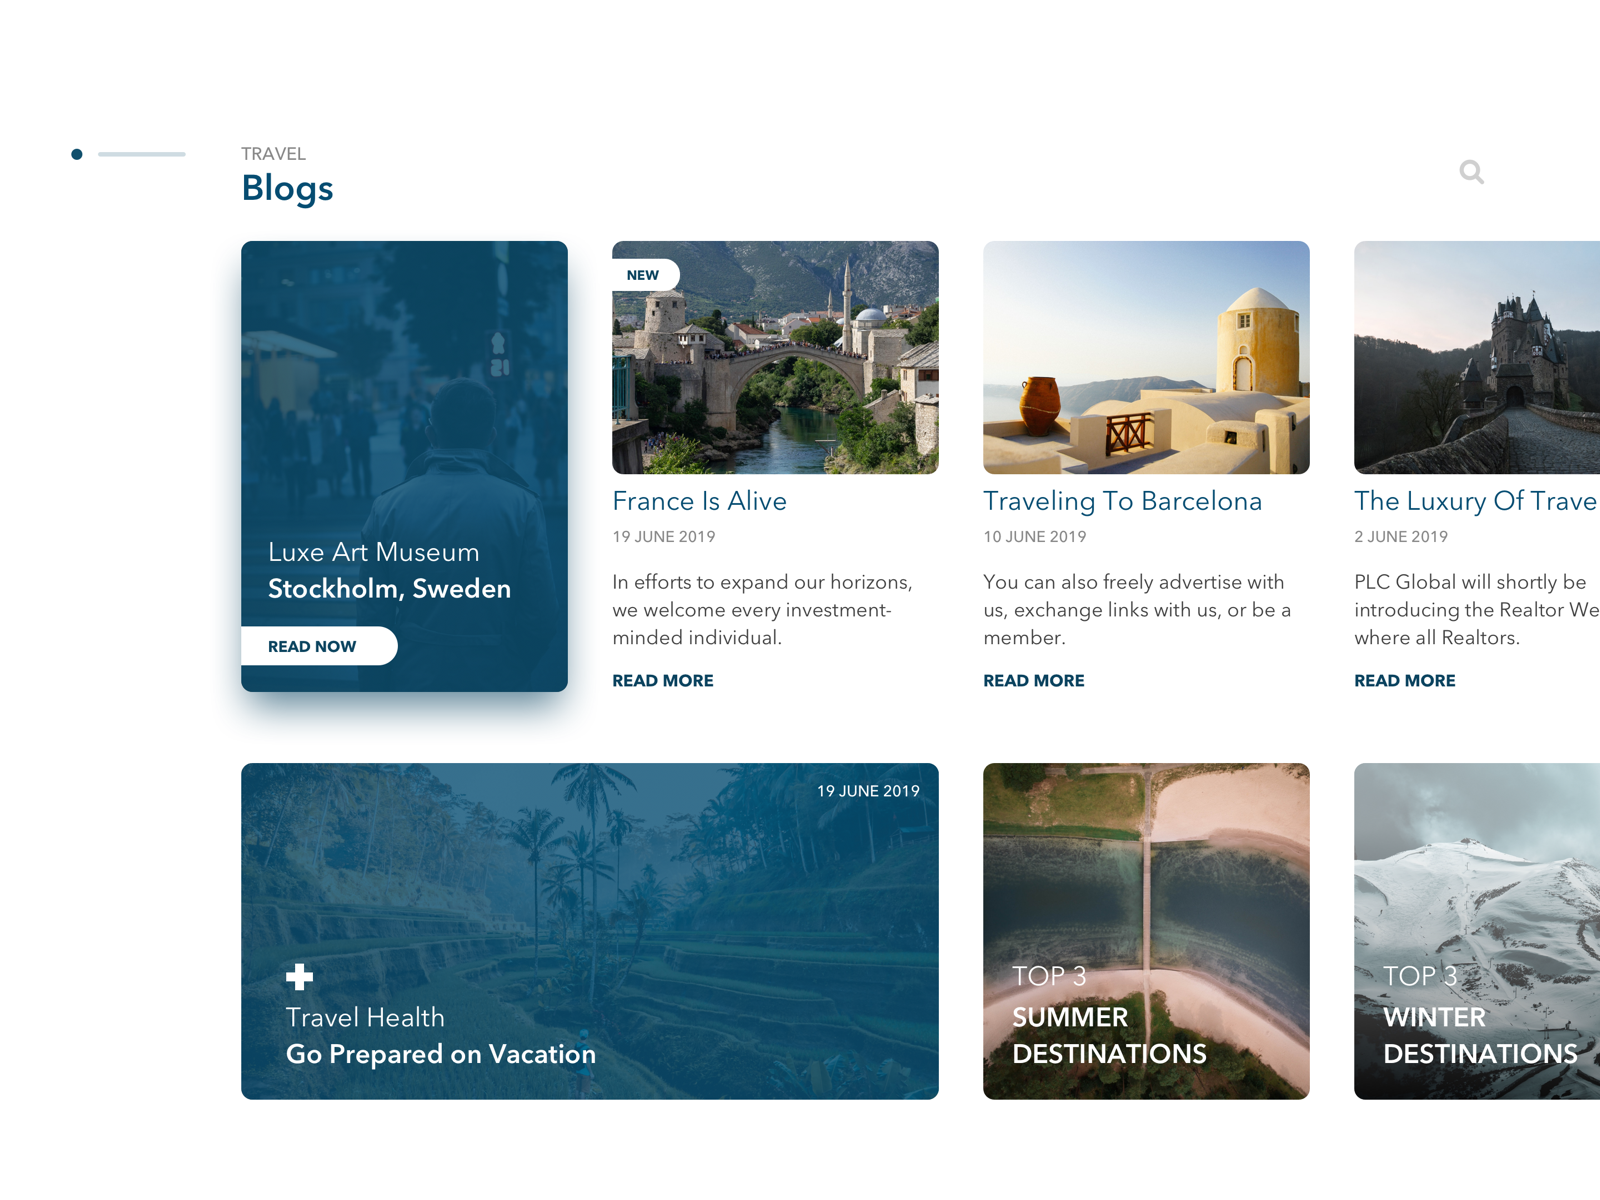The width and height of the screenshot is (1600, 1200).
Task: Click READ MORE under Traveling To Barcelona
Action: [1034, 680]
